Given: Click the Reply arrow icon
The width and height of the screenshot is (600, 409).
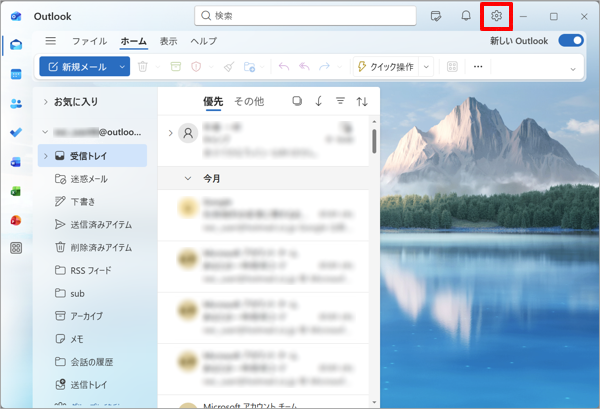Looking at the screenshot, I should click(284, 67).
